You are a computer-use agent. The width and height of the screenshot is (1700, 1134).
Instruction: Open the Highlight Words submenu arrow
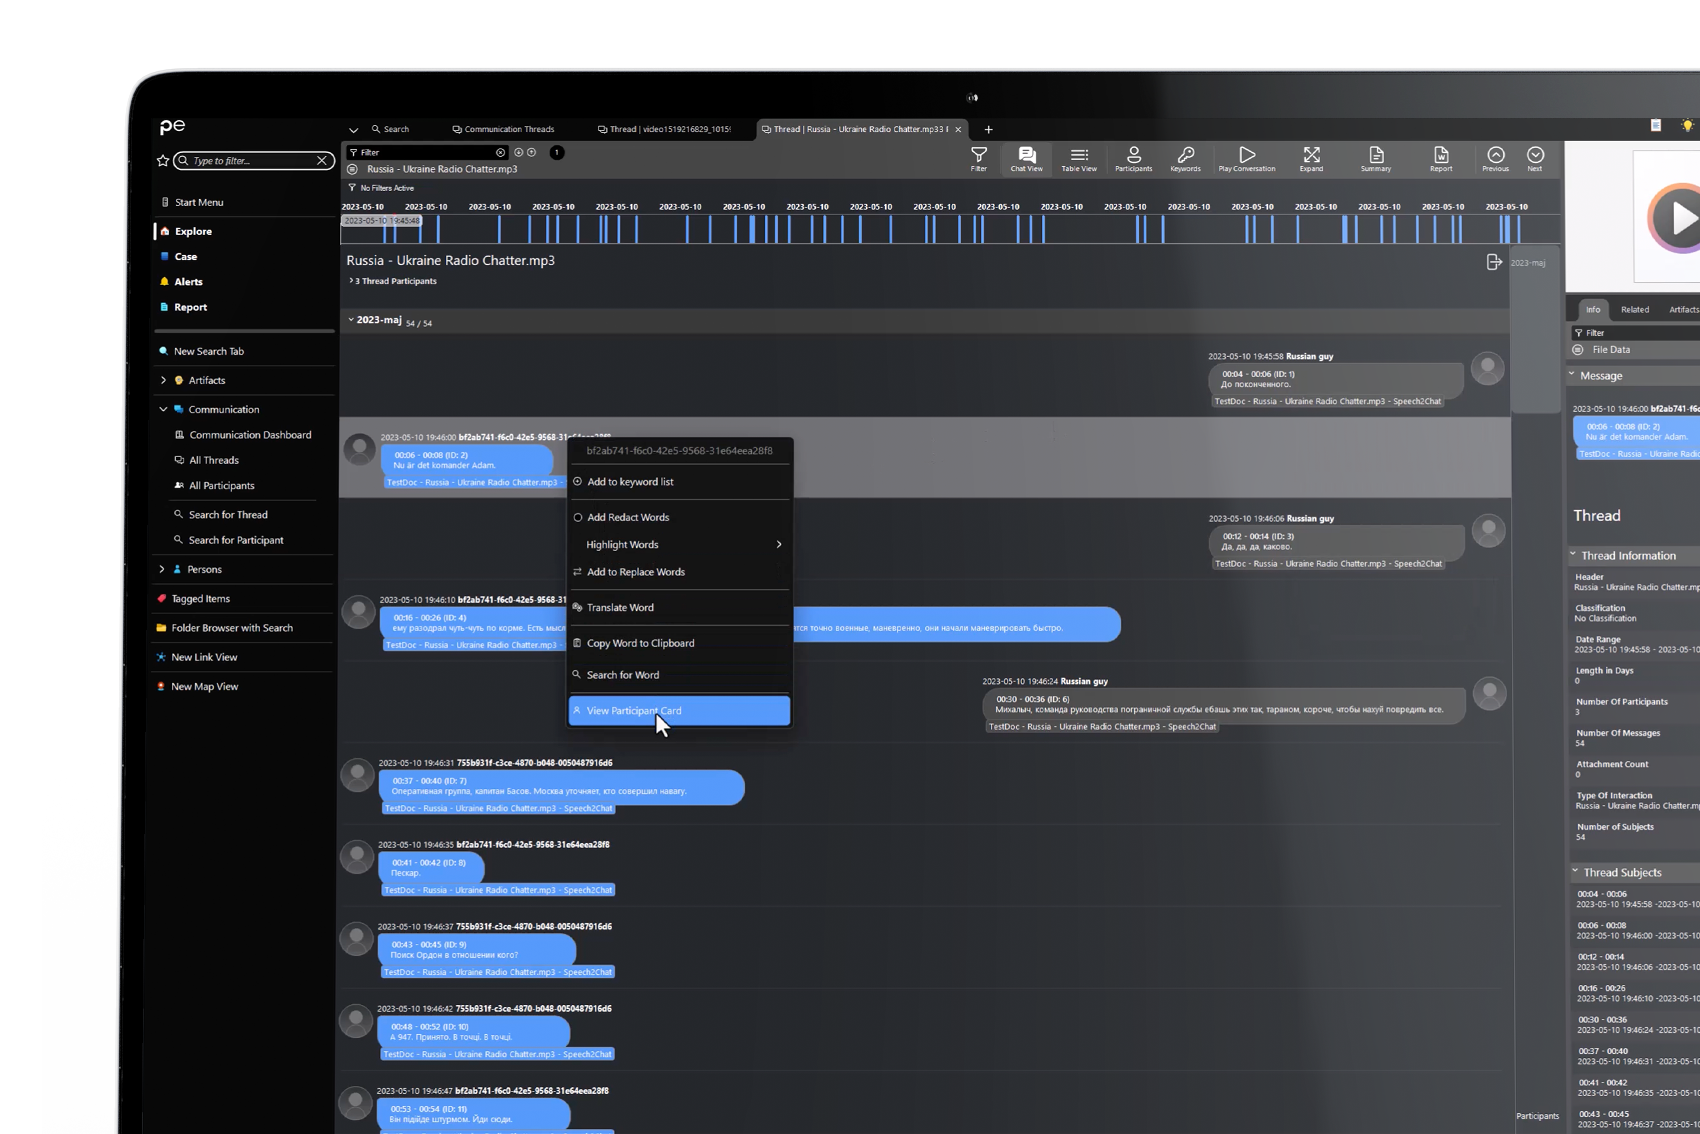tap(779, 545)
